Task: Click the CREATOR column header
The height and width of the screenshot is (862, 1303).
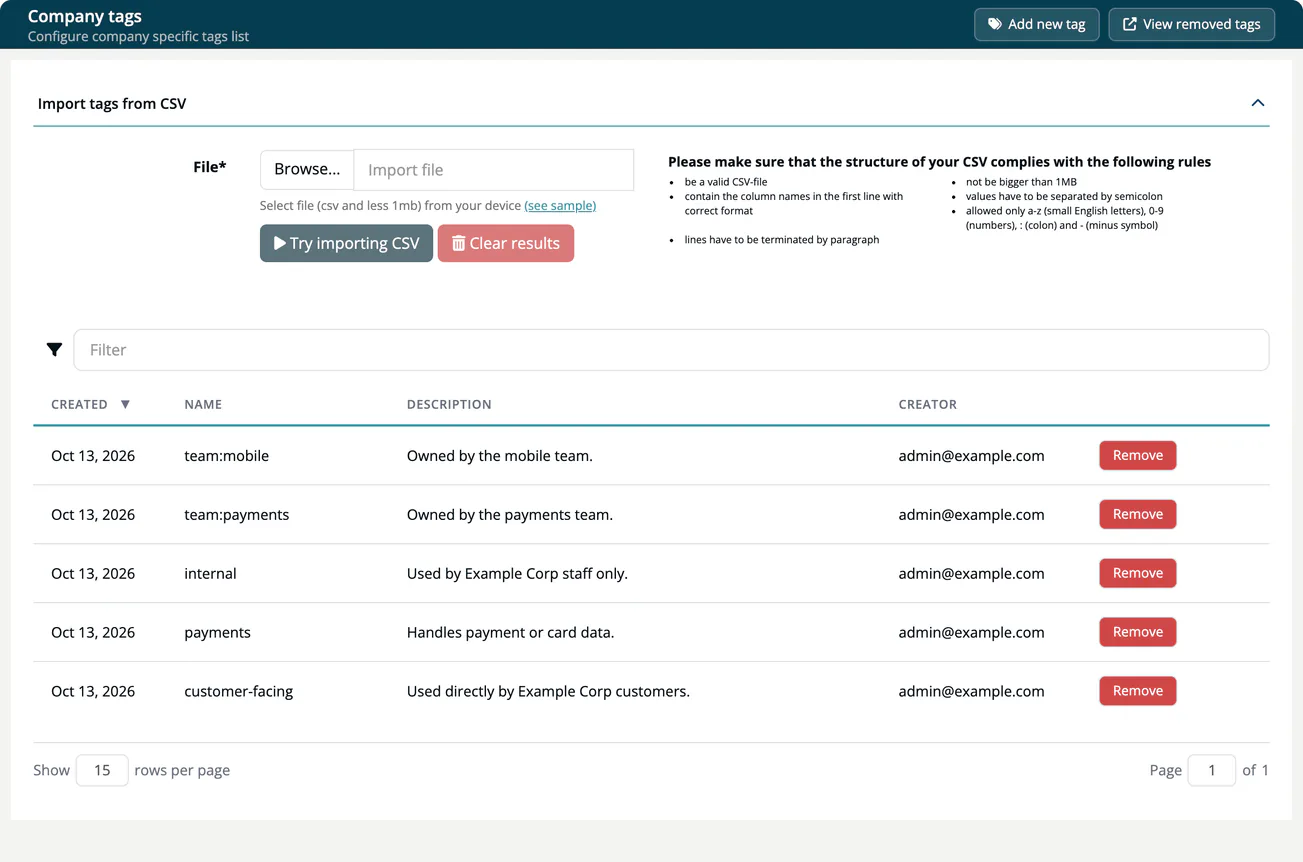Action: (927, 405)
